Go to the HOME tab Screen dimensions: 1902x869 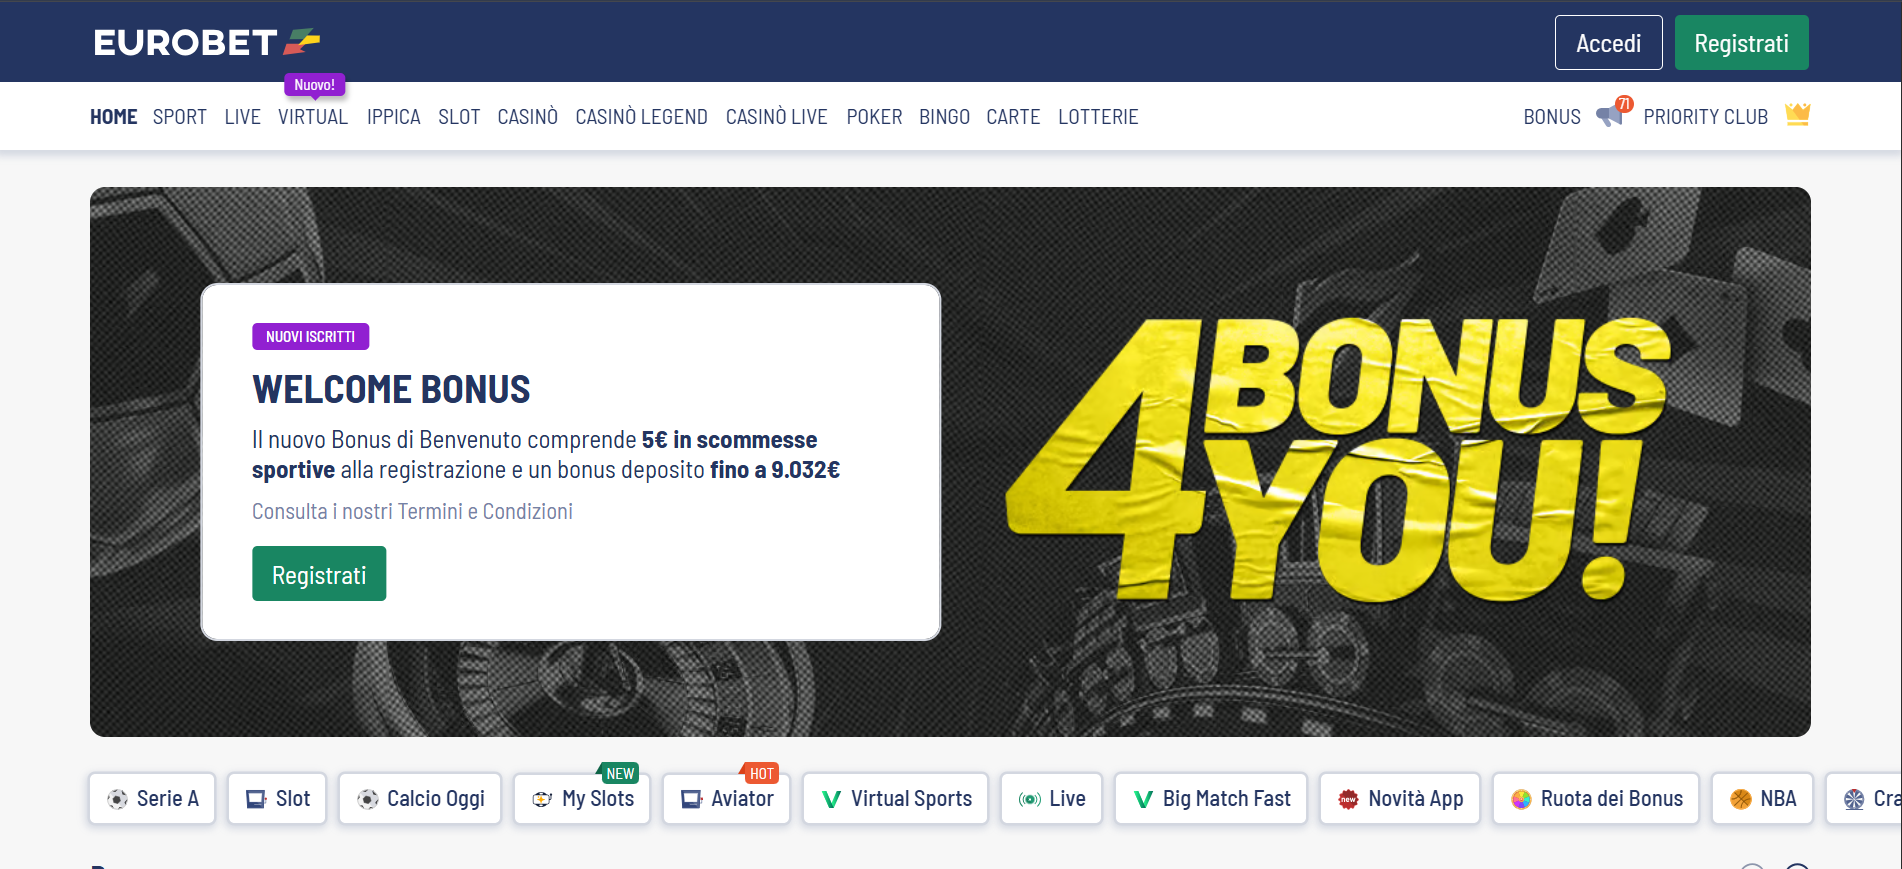pyautogui.click(x=114, y=117)
